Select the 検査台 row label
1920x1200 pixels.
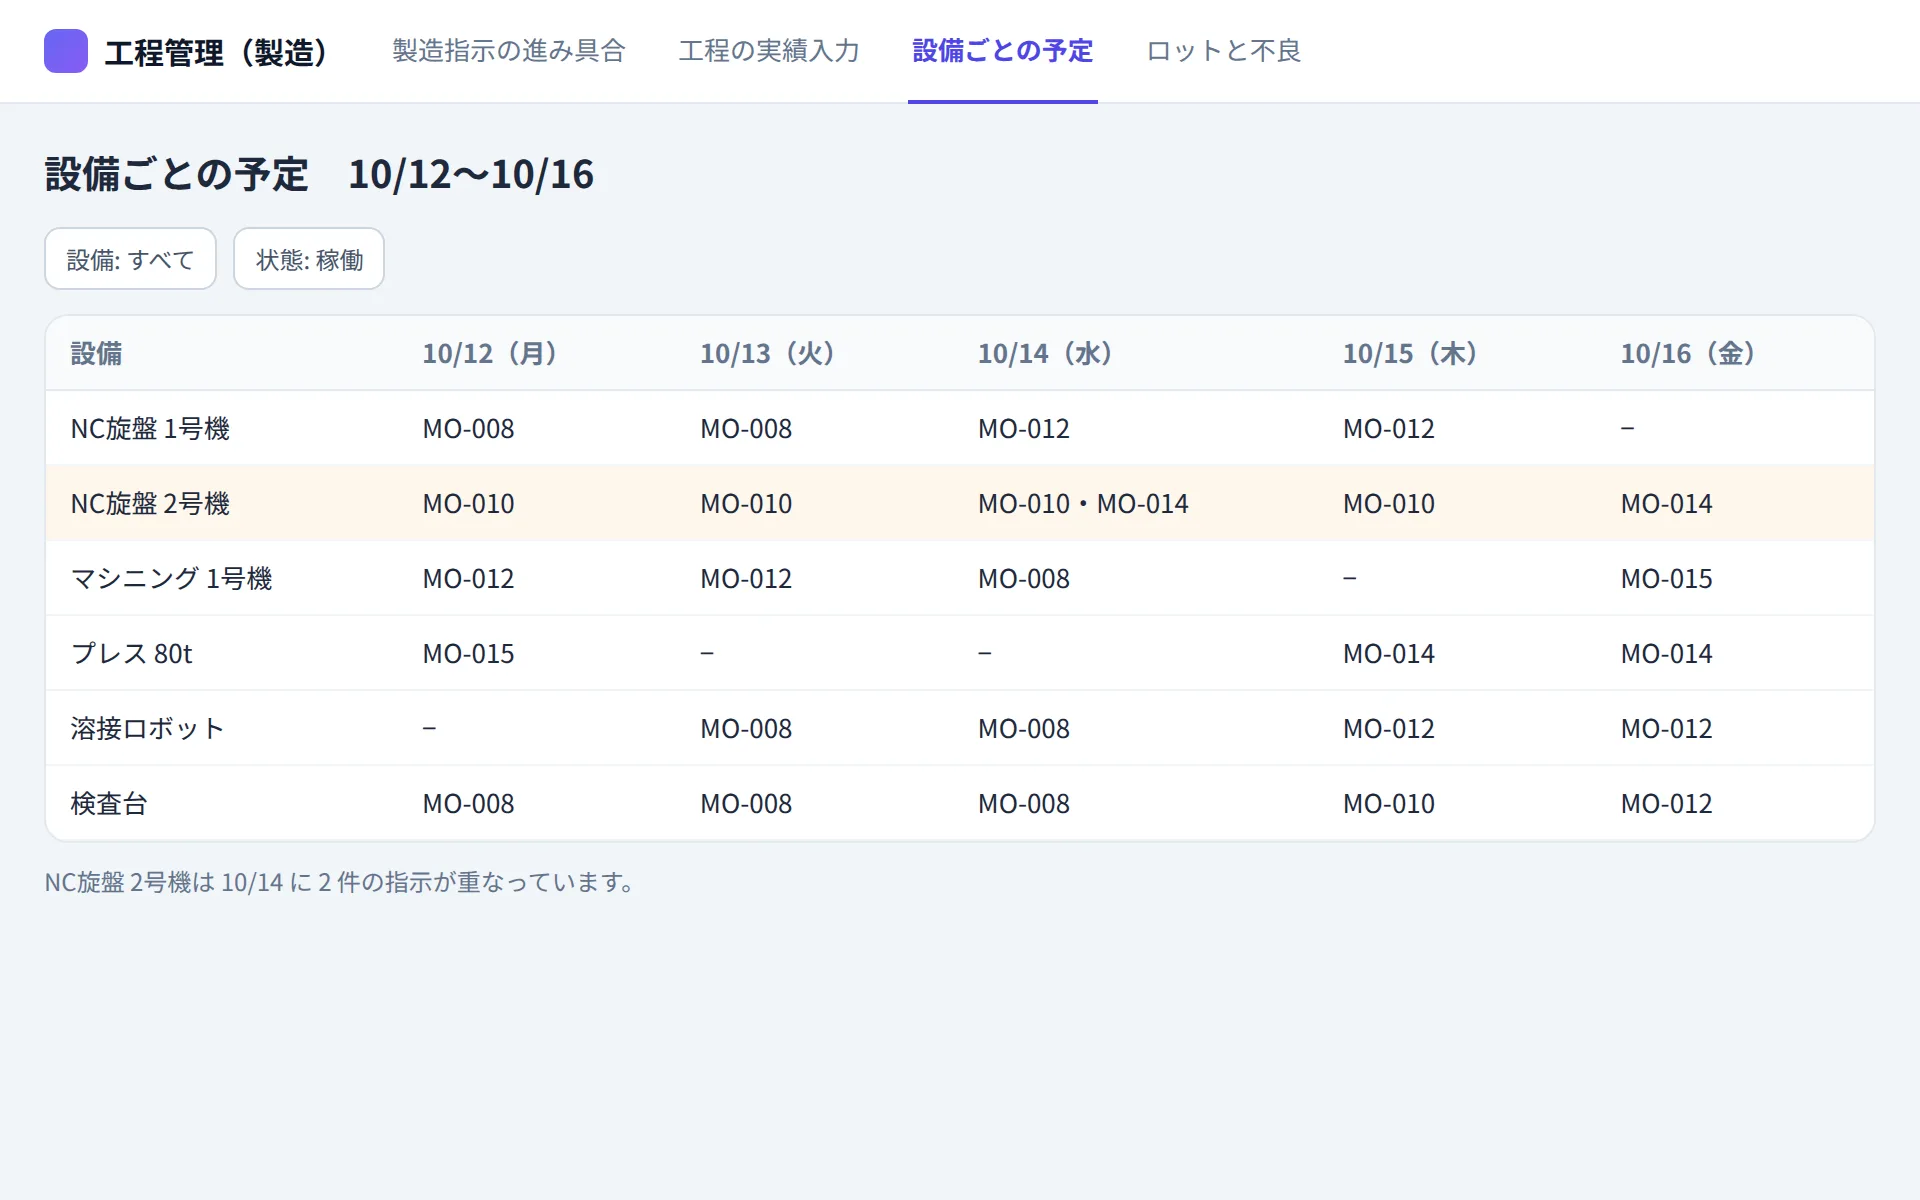point(109,803)
